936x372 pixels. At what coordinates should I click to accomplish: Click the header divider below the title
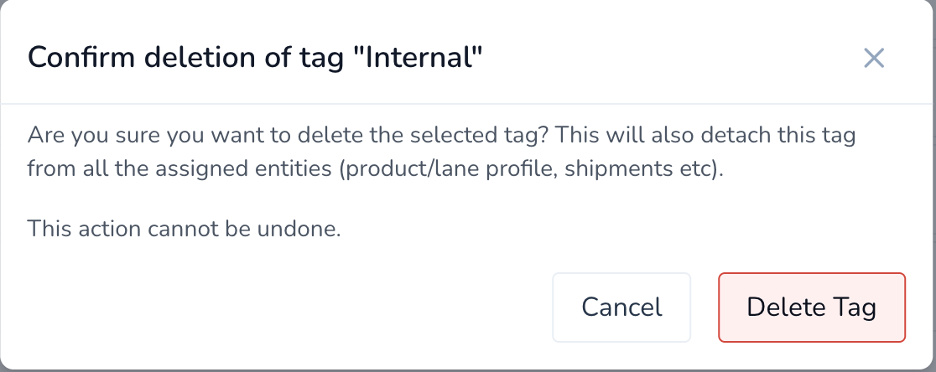click(x=468, y=104)
